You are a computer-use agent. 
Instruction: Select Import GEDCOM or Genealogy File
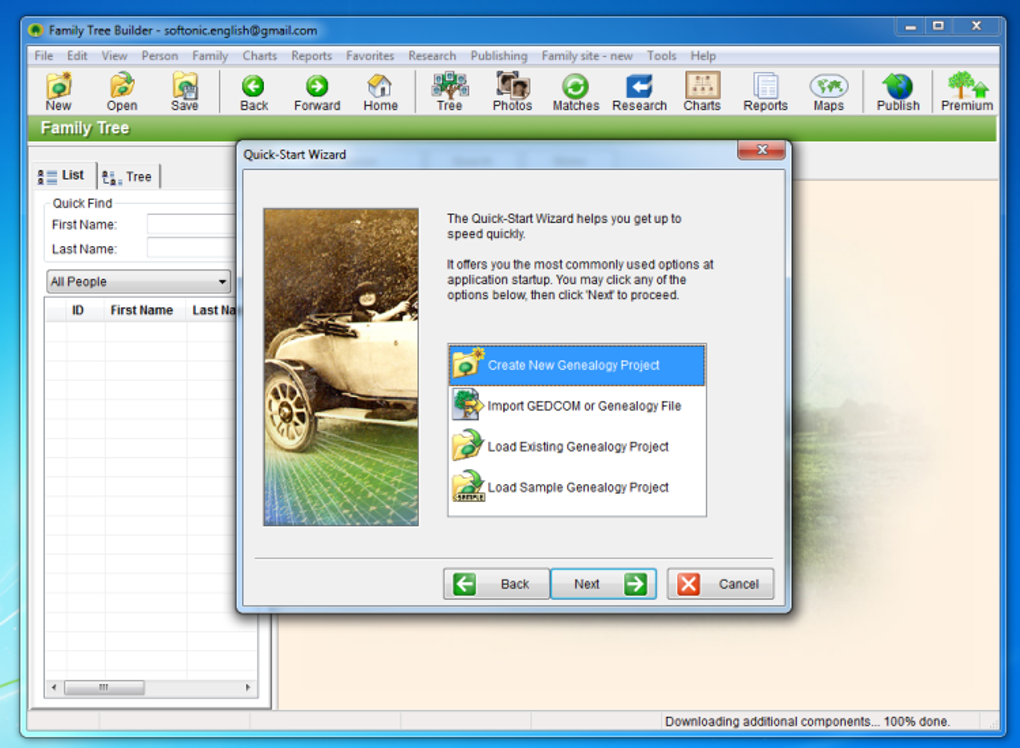click(576, 406)
